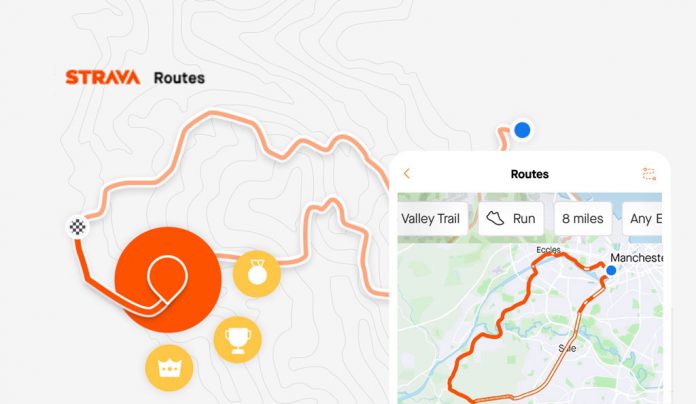Select the trophy badge icon
This screenshot has width=696, height=404.
coord(238,340)
